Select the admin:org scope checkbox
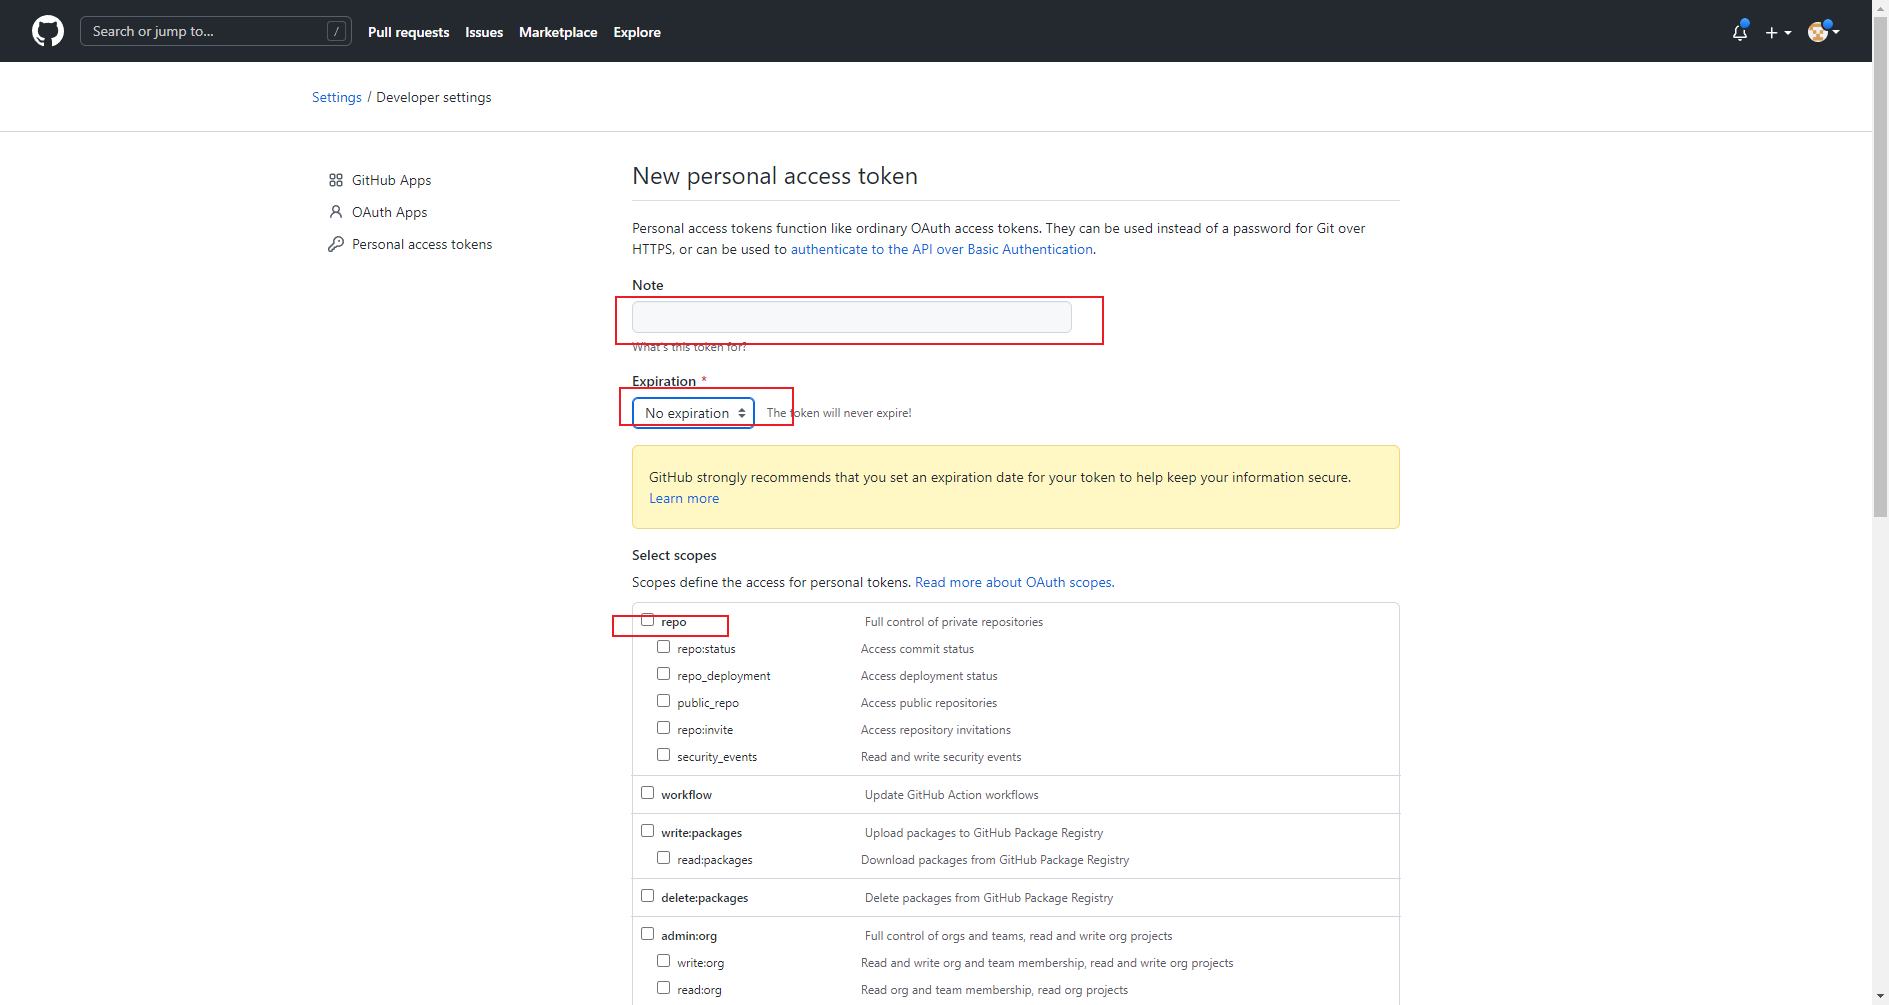 click(x=648, y=934)
